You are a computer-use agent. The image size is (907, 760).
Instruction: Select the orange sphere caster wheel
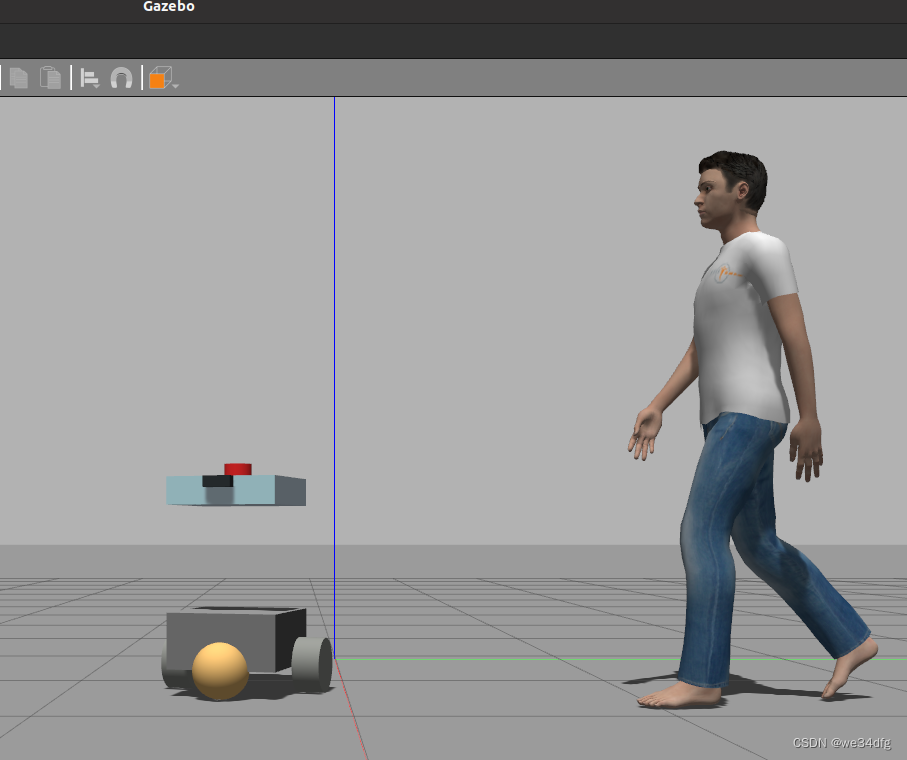pyautogui.click(x=220, y=670)
